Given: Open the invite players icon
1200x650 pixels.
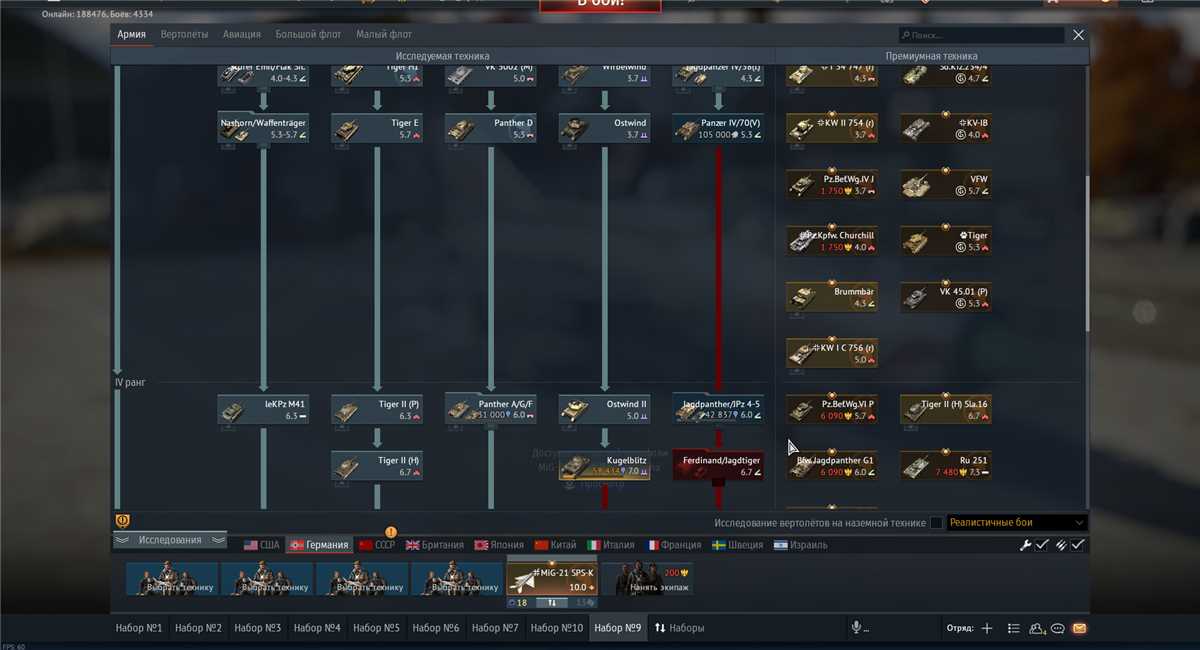Looking at the screenshot, I should point(1037,628).
